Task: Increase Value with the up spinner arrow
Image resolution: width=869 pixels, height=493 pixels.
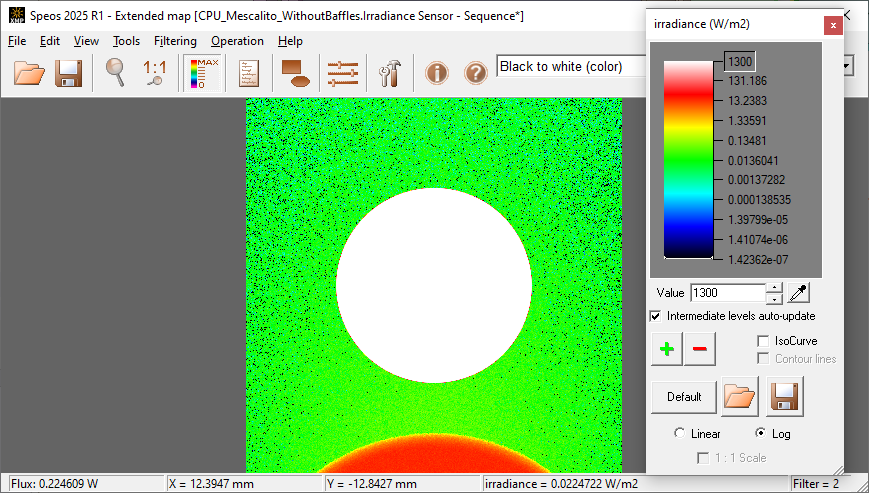Action: (774, 288)
